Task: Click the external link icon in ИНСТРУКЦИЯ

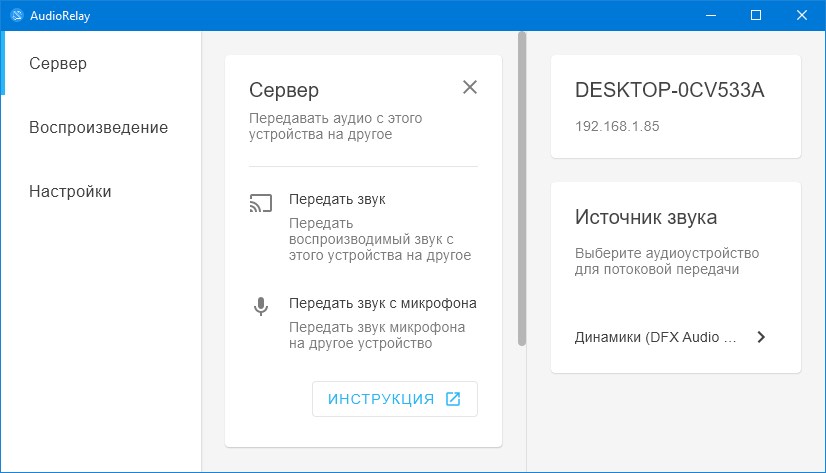Action: click(x=453, y=399)
